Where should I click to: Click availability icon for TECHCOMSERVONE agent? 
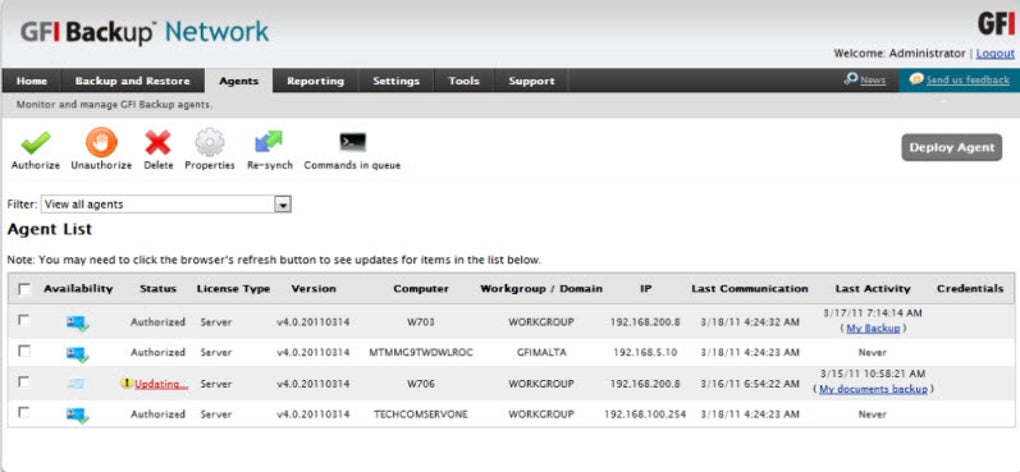tap(77, 414)
